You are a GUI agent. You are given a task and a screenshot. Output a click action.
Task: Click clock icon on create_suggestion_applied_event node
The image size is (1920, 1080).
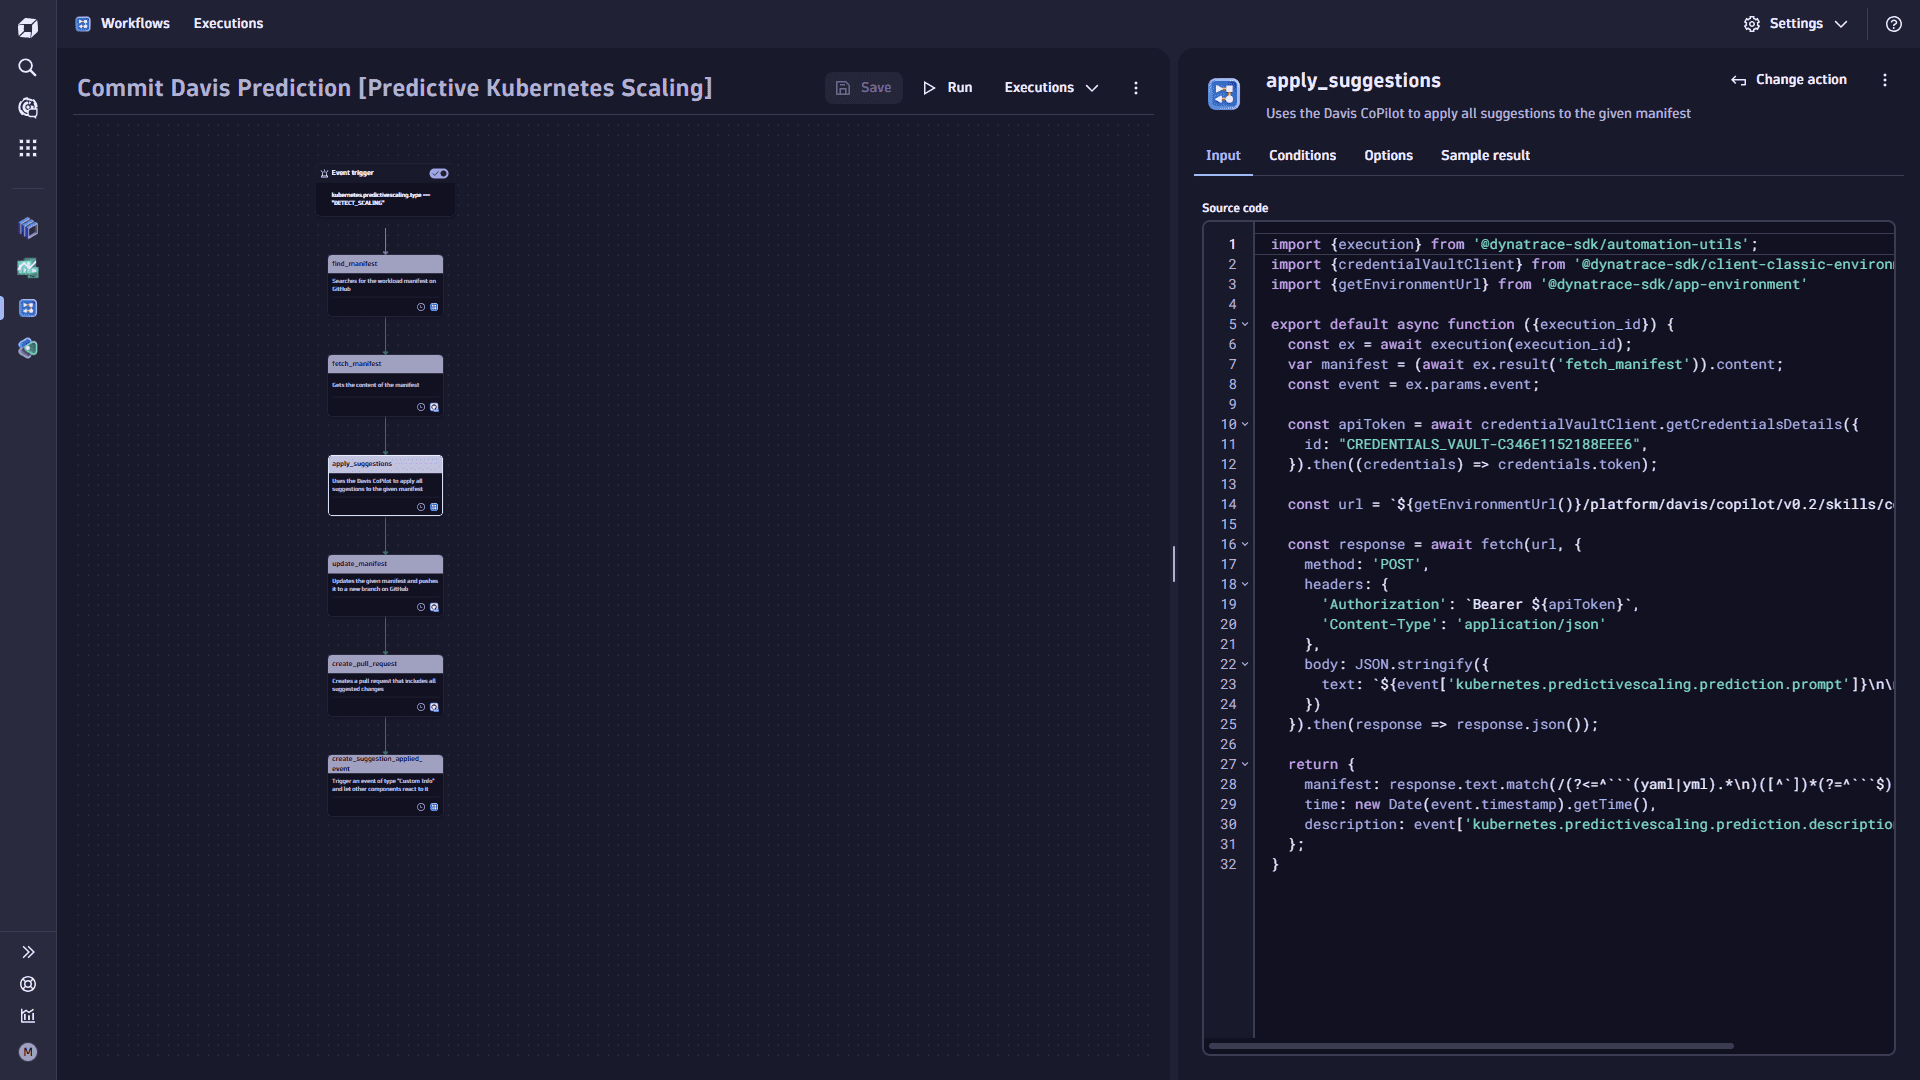click(x=421, y=807)
